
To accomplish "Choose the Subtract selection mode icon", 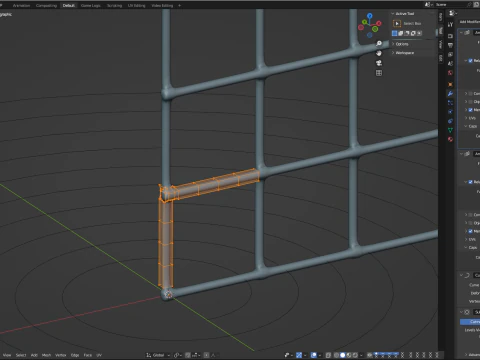I will (x=407, y=33).
